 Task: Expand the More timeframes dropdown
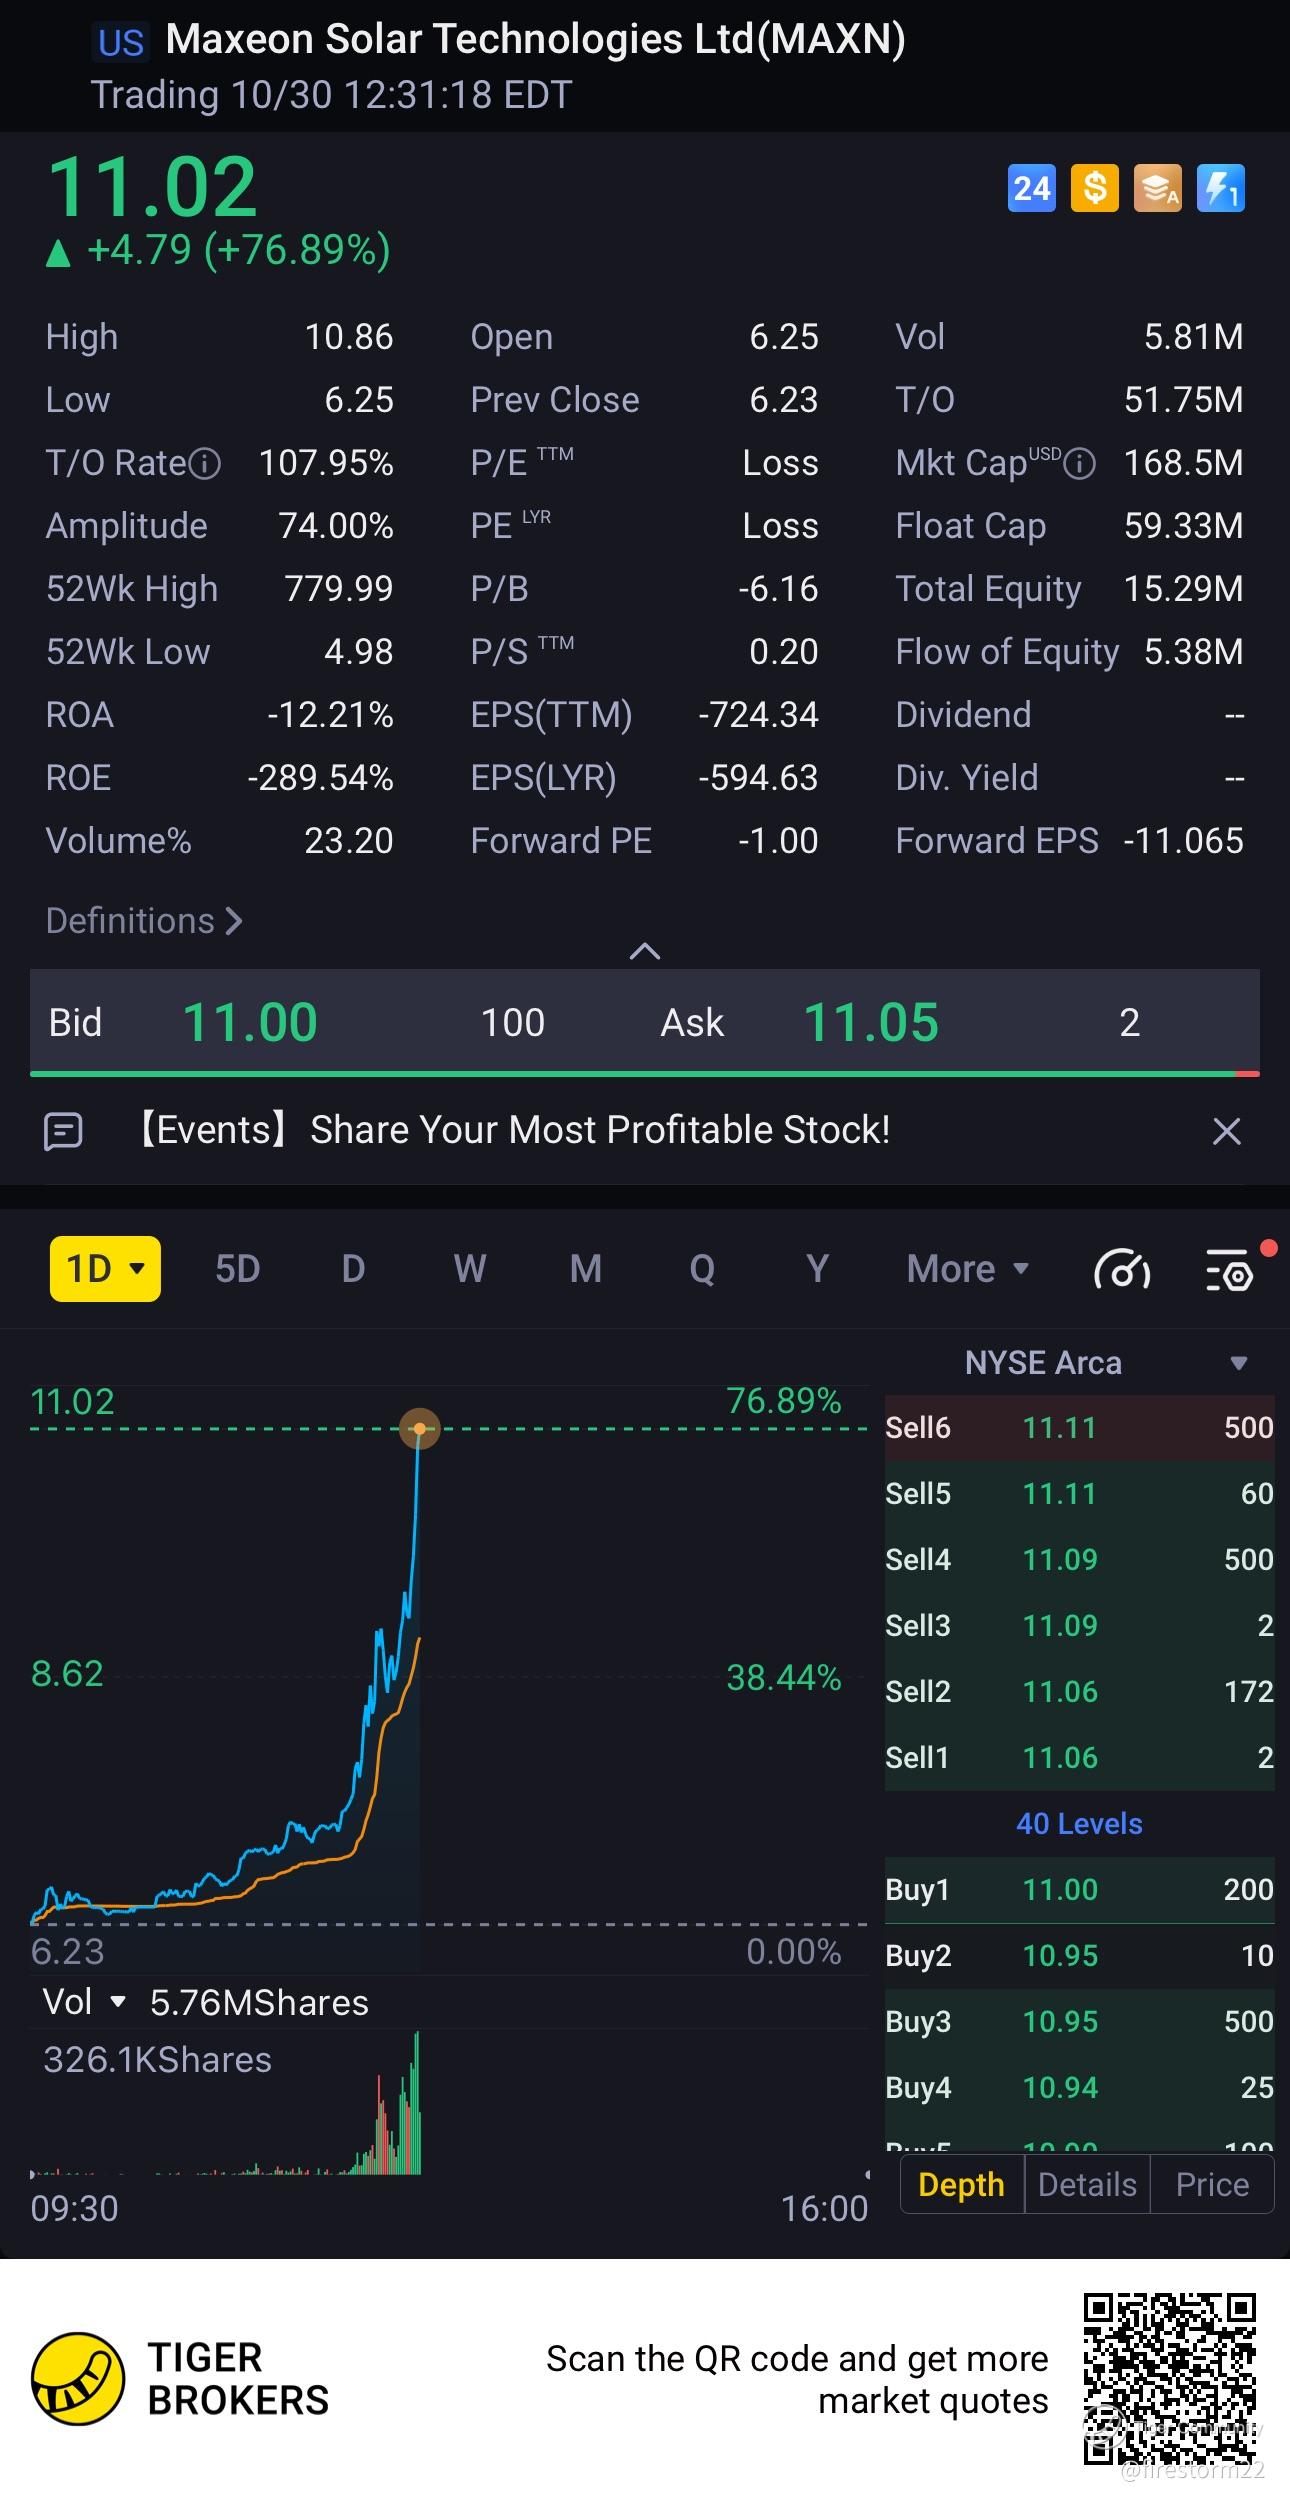tap(967, 1269)
